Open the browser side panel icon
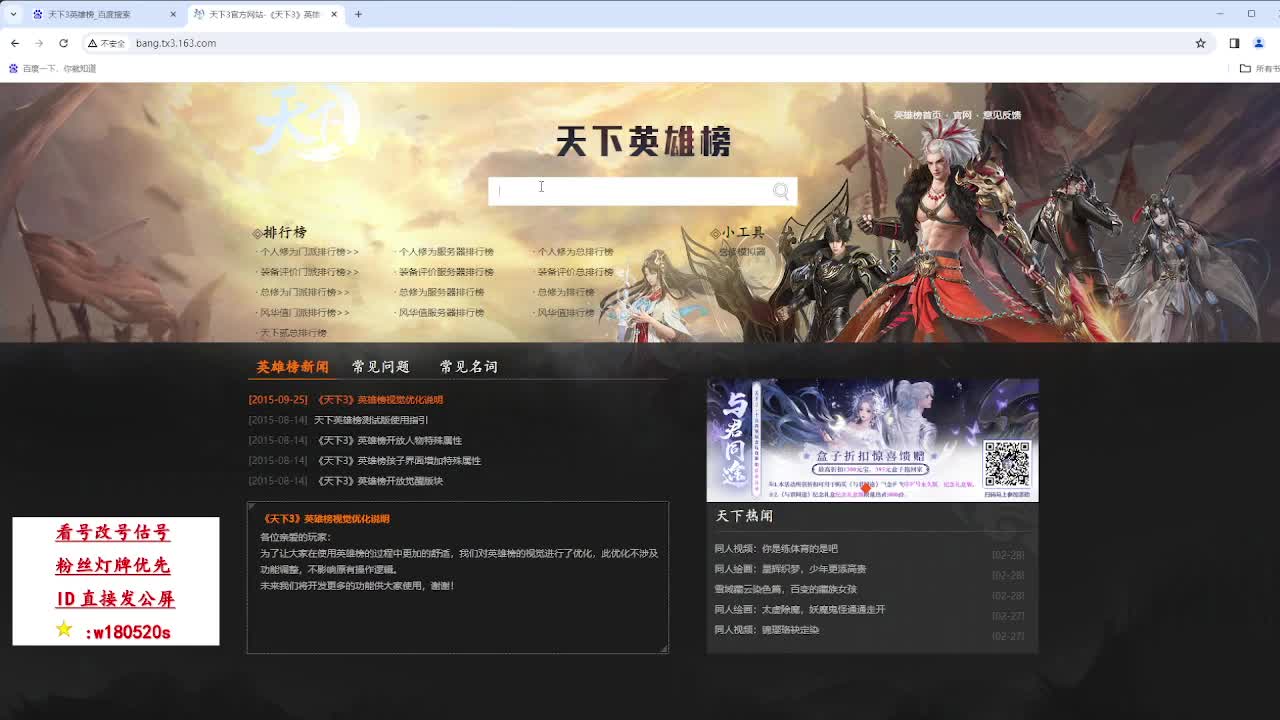The image size is (1280, 720). (1234, 43)
